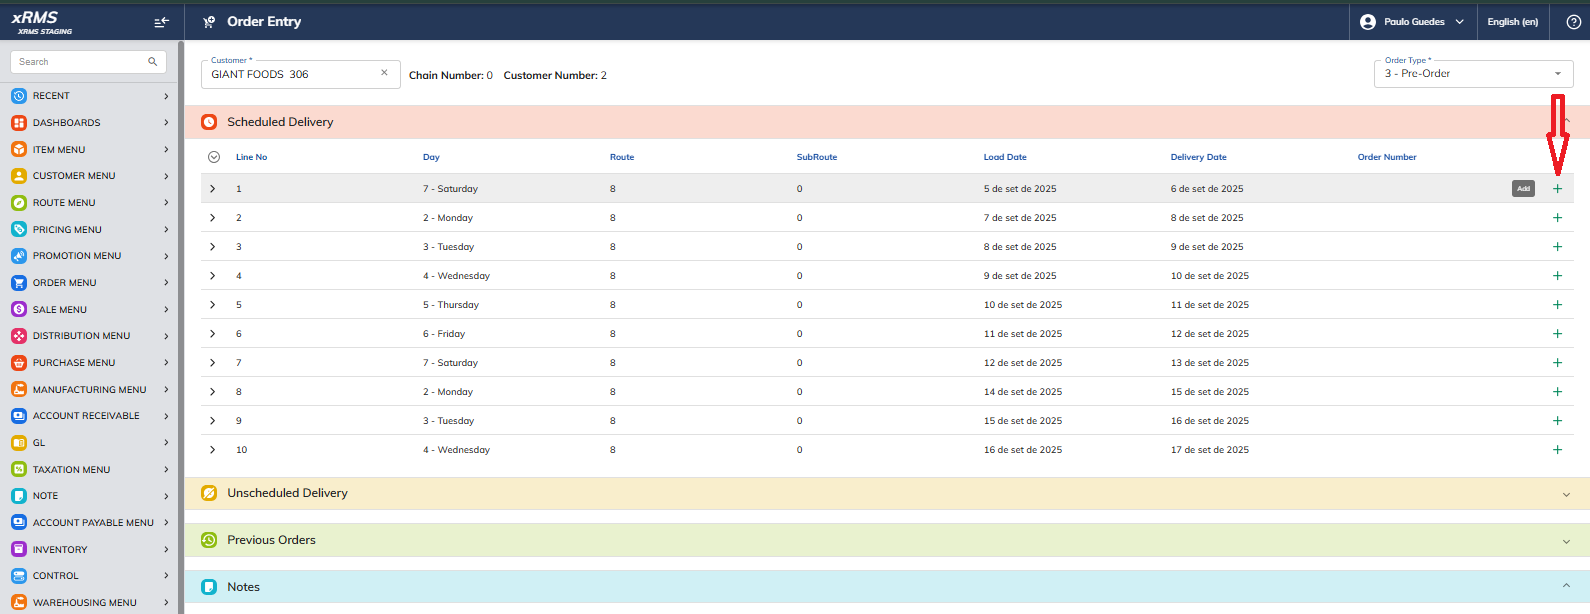The height and width of the screenshot is (614, 1590).
Task: Open ORDER MENU in the sidebar
Action: click(x=90, y=283)
